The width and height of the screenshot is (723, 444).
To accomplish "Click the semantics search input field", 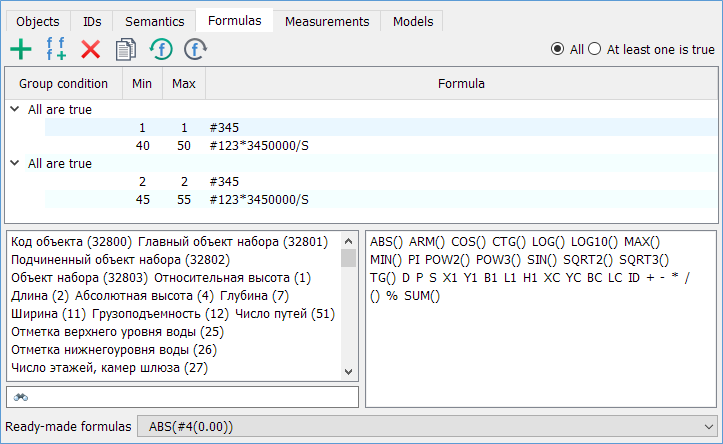I will [x=190, y=398].
